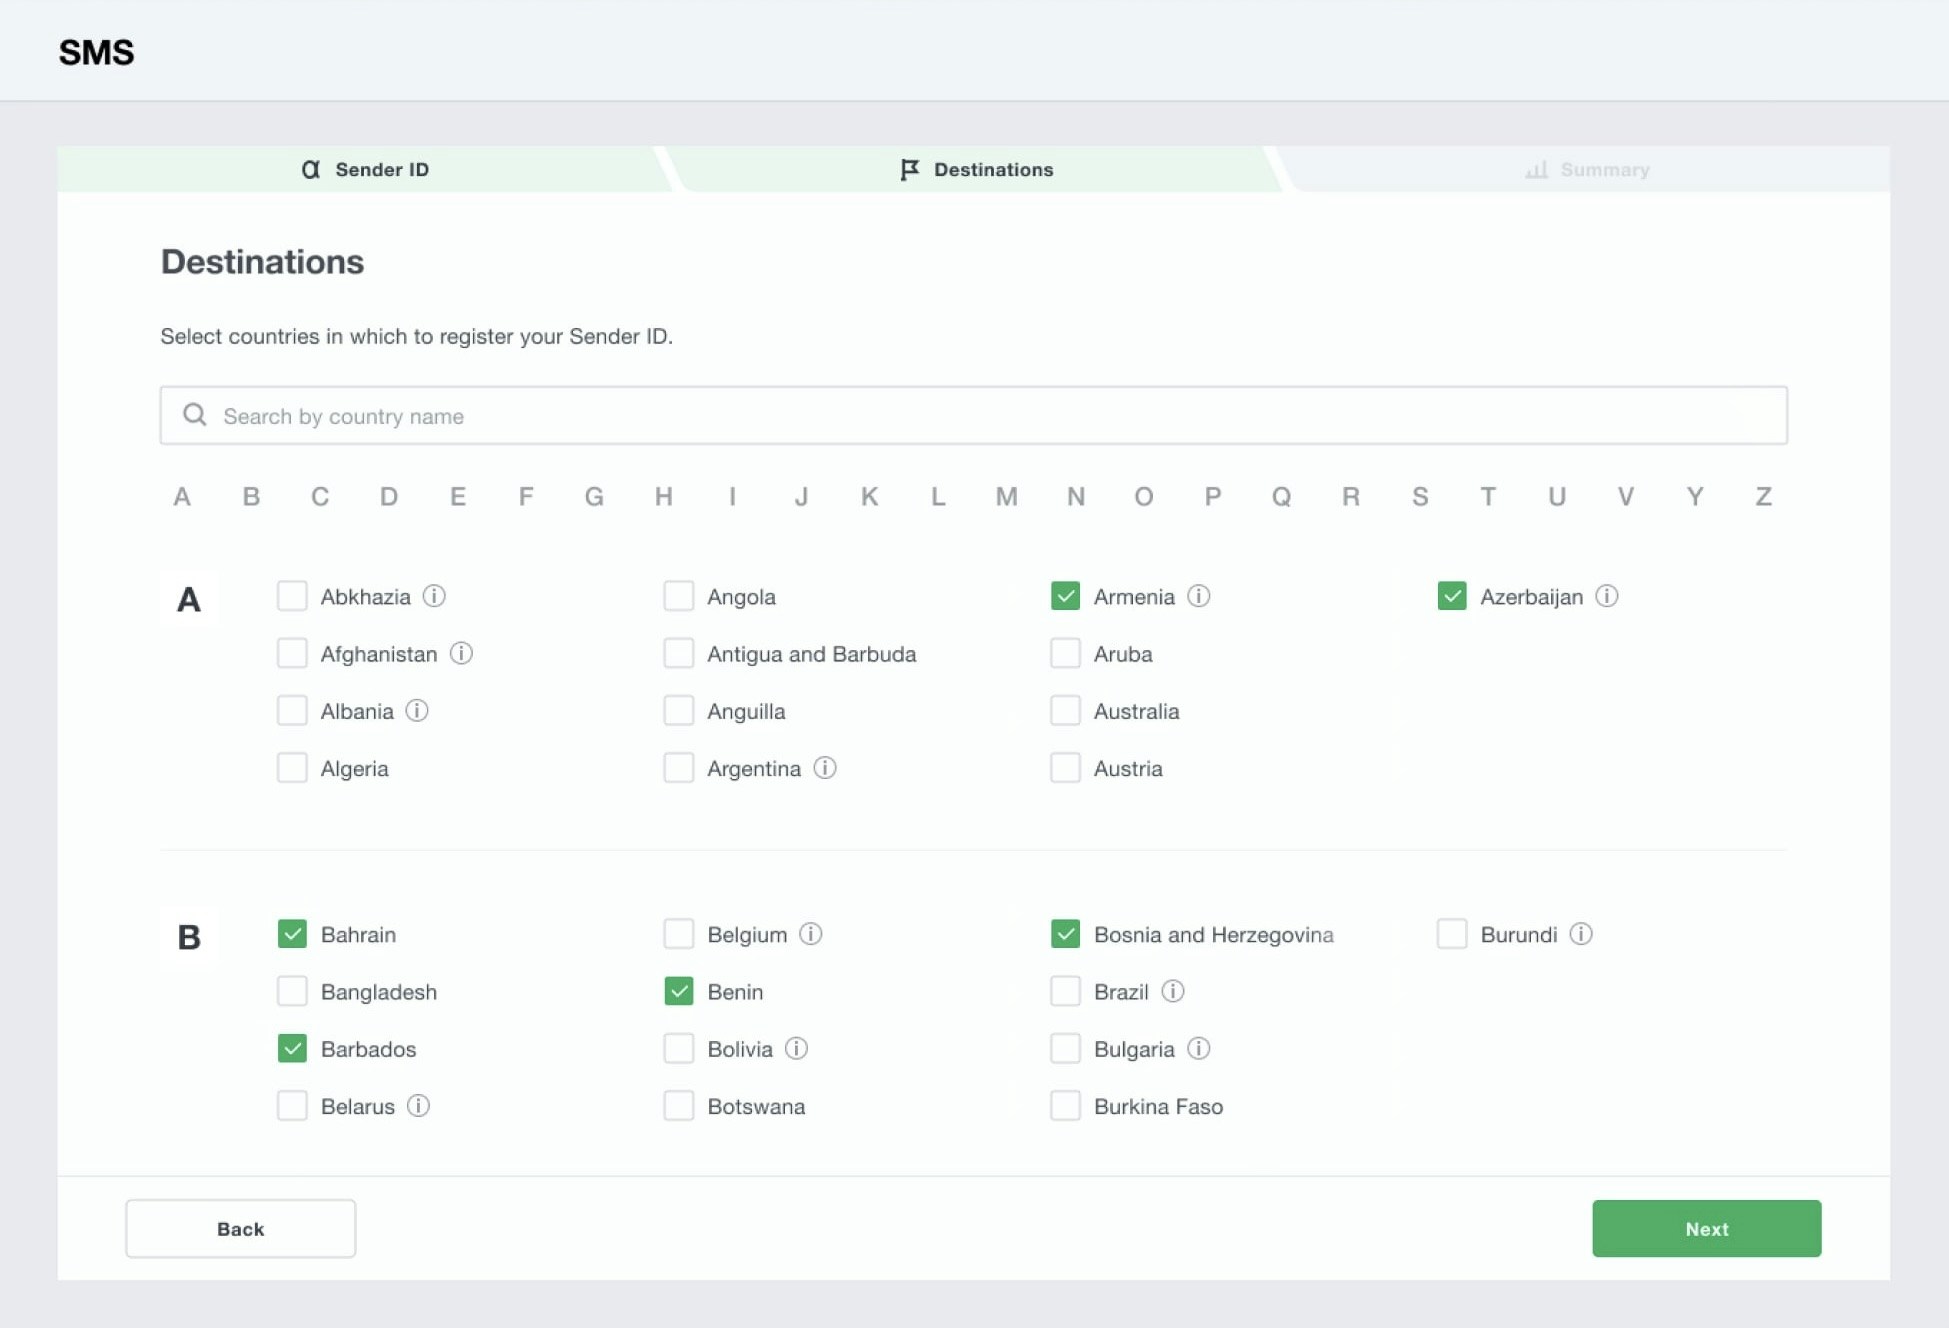Click info icon beside Belarus
Viewport: 1949px width, 1328px height.
pos(418,1106)
